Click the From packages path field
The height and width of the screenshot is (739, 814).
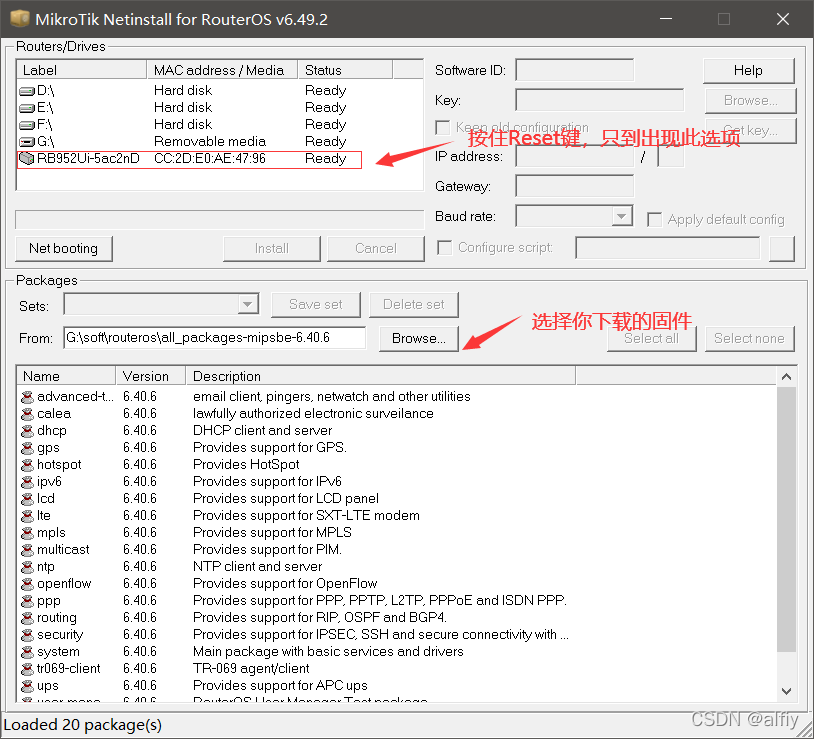(215, 338)
